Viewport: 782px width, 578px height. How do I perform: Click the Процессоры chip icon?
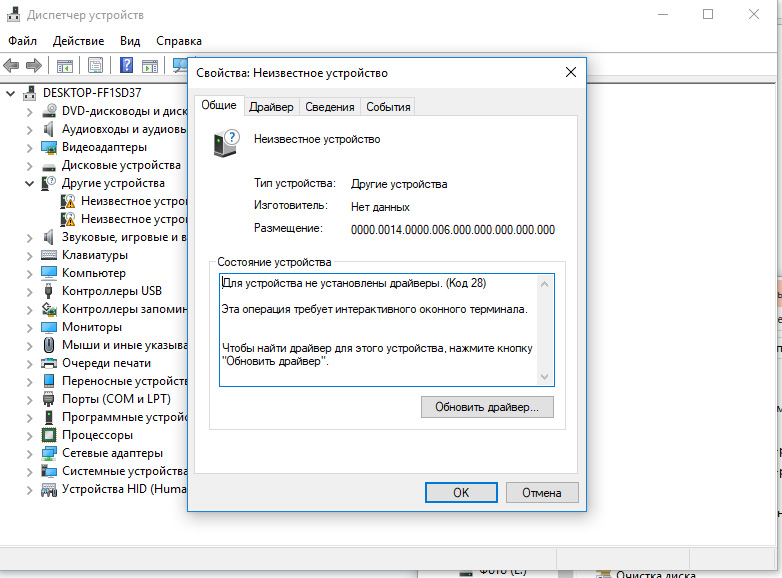(49, 435)
